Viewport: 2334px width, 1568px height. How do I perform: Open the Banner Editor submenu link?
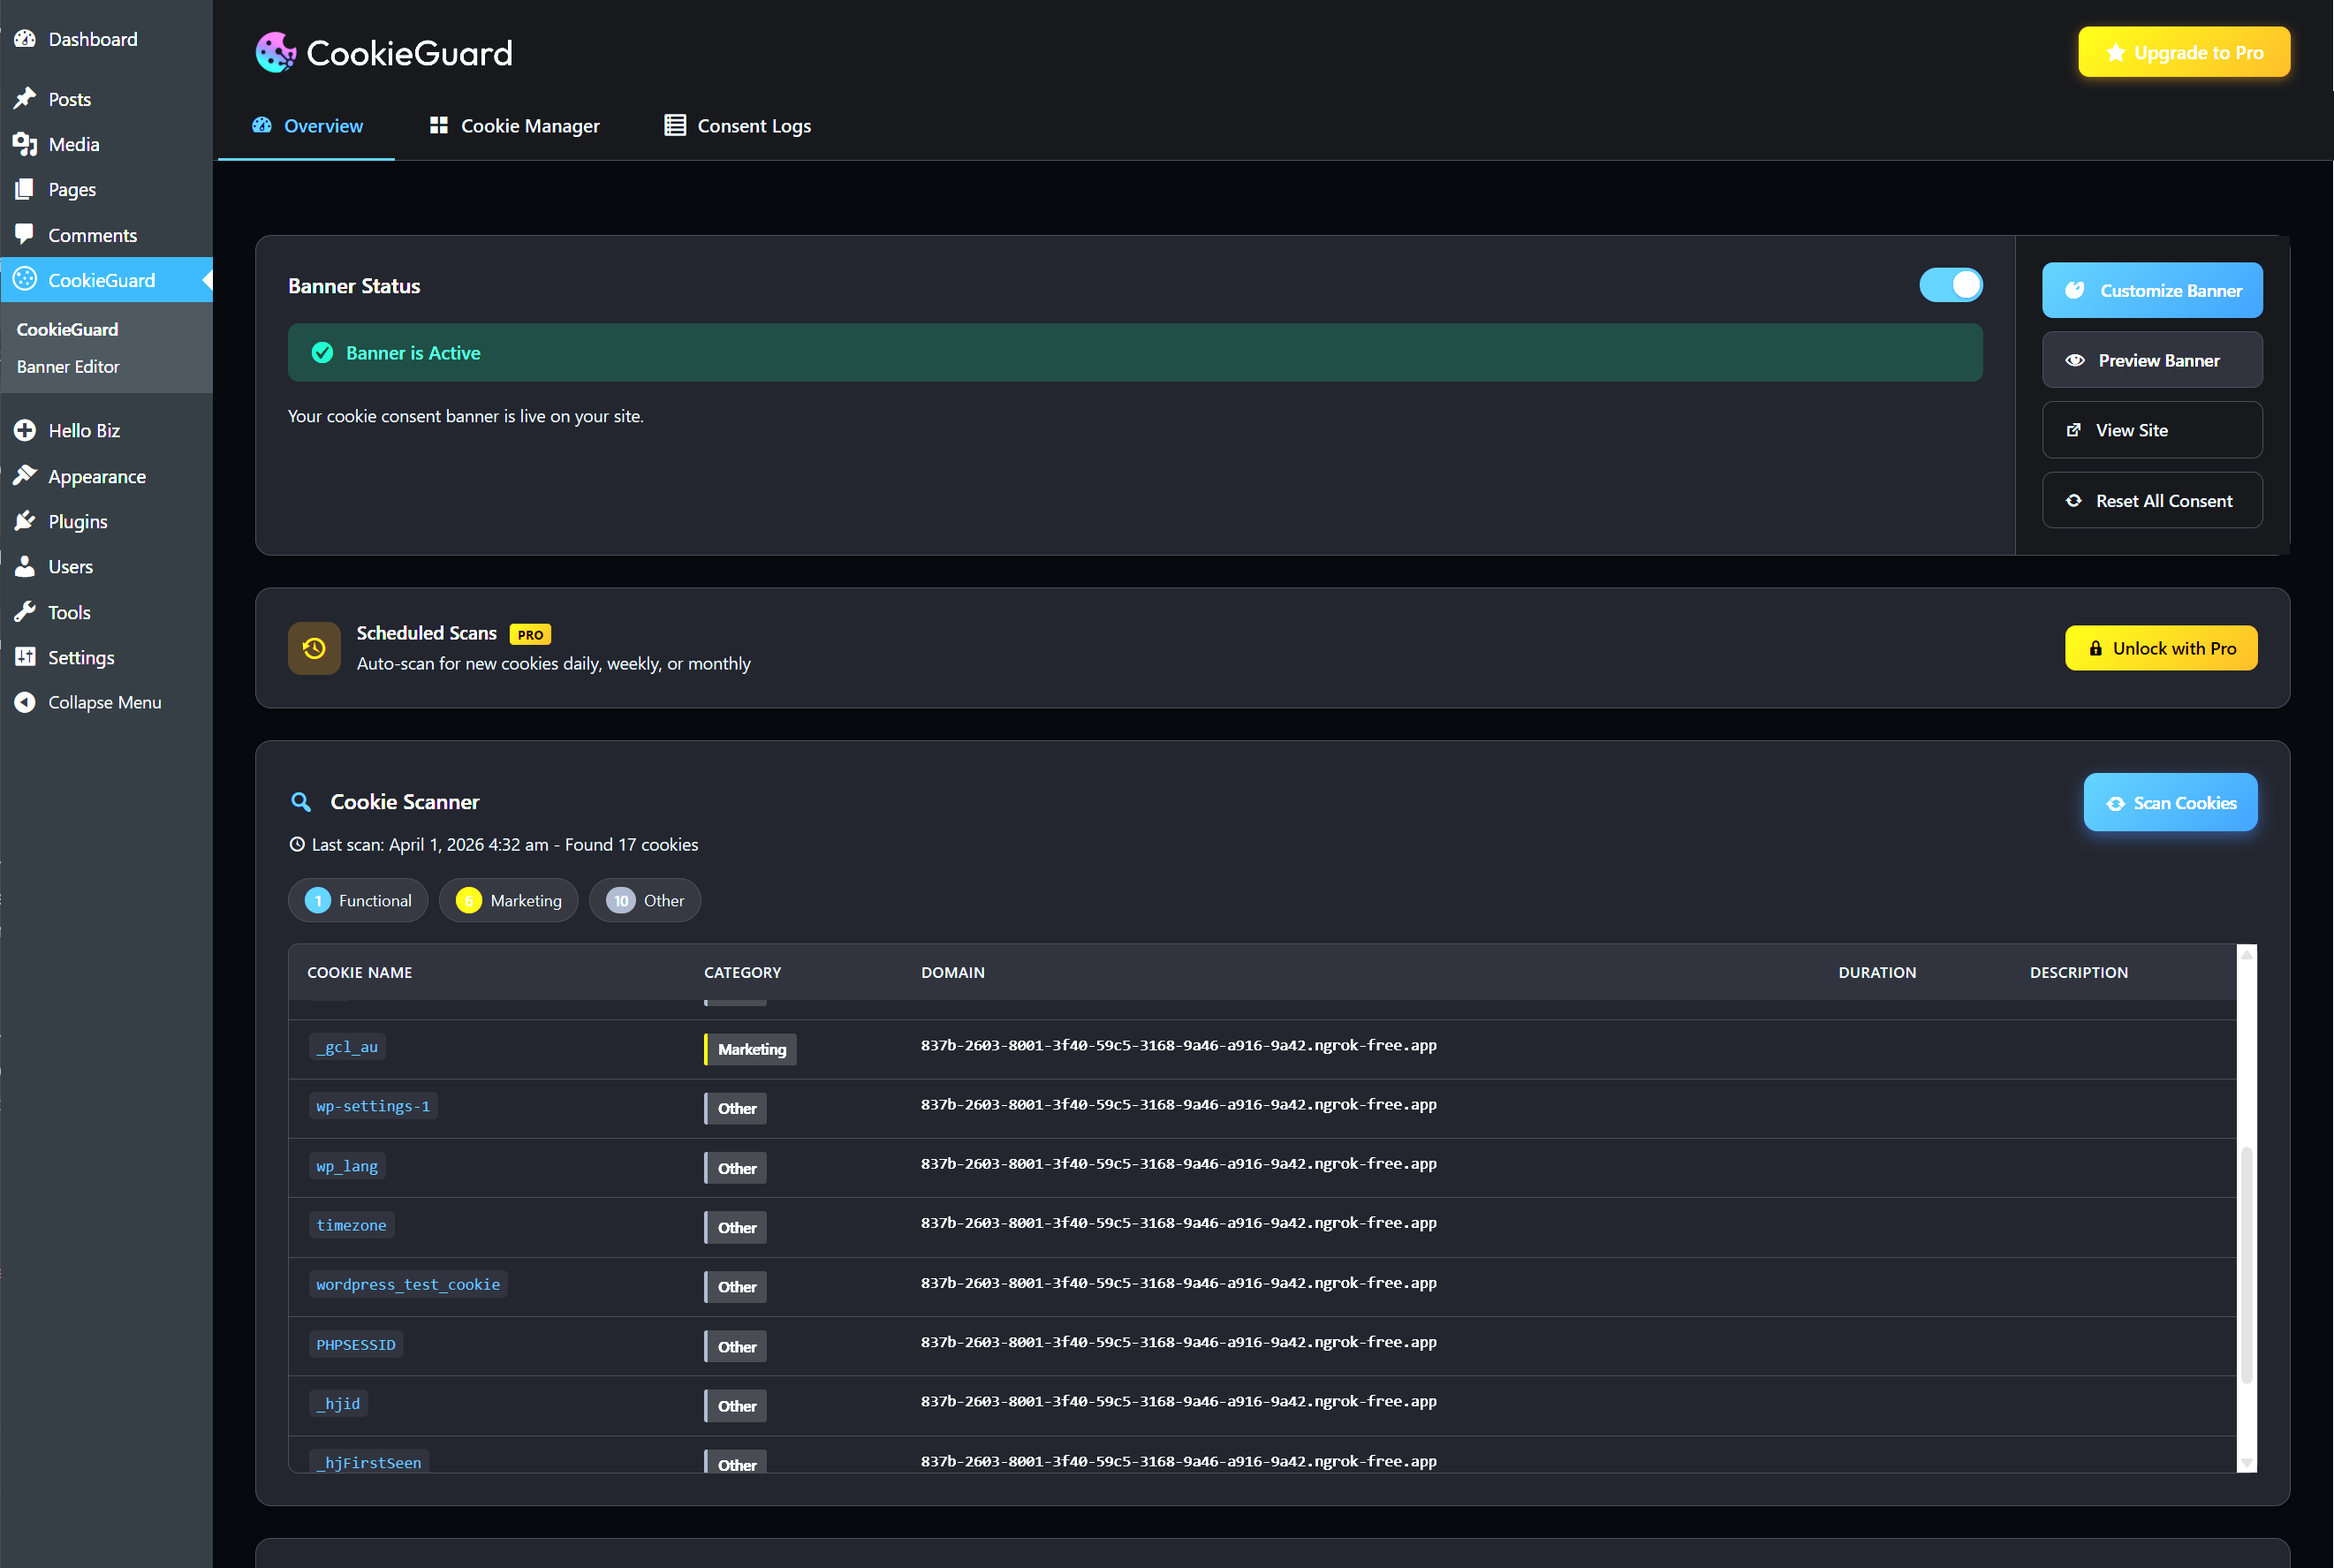pyautogui.click(x=68, y=367)
